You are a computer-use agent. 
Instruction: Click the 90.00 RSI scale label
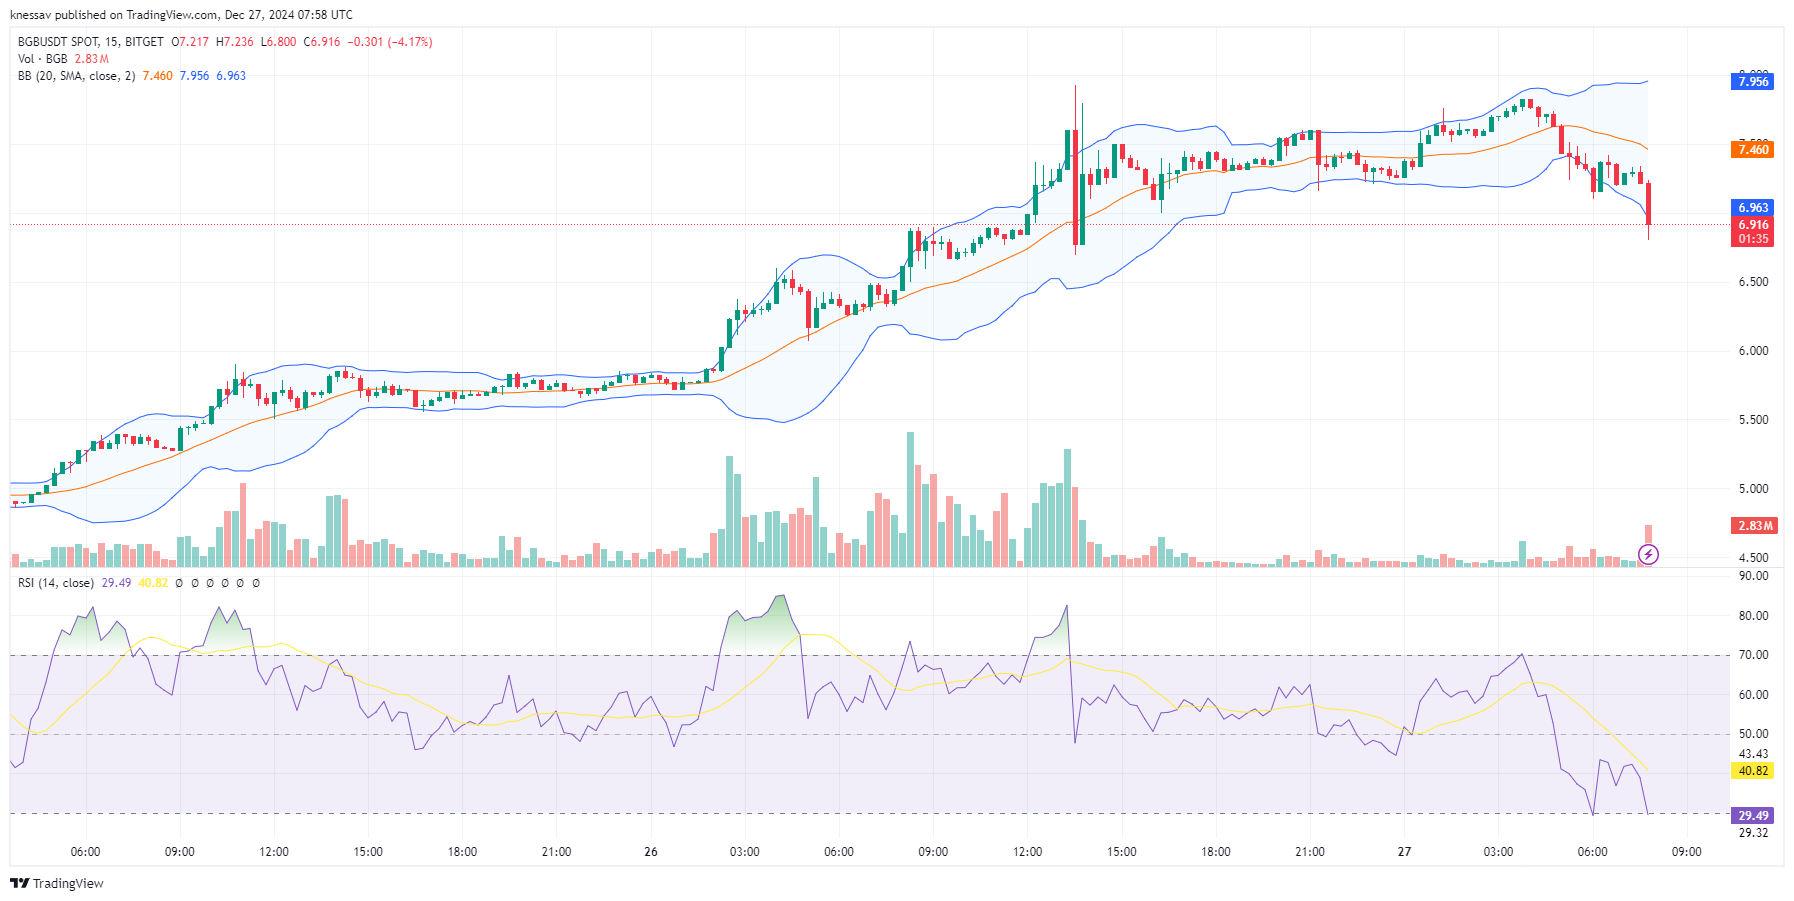1753,576
